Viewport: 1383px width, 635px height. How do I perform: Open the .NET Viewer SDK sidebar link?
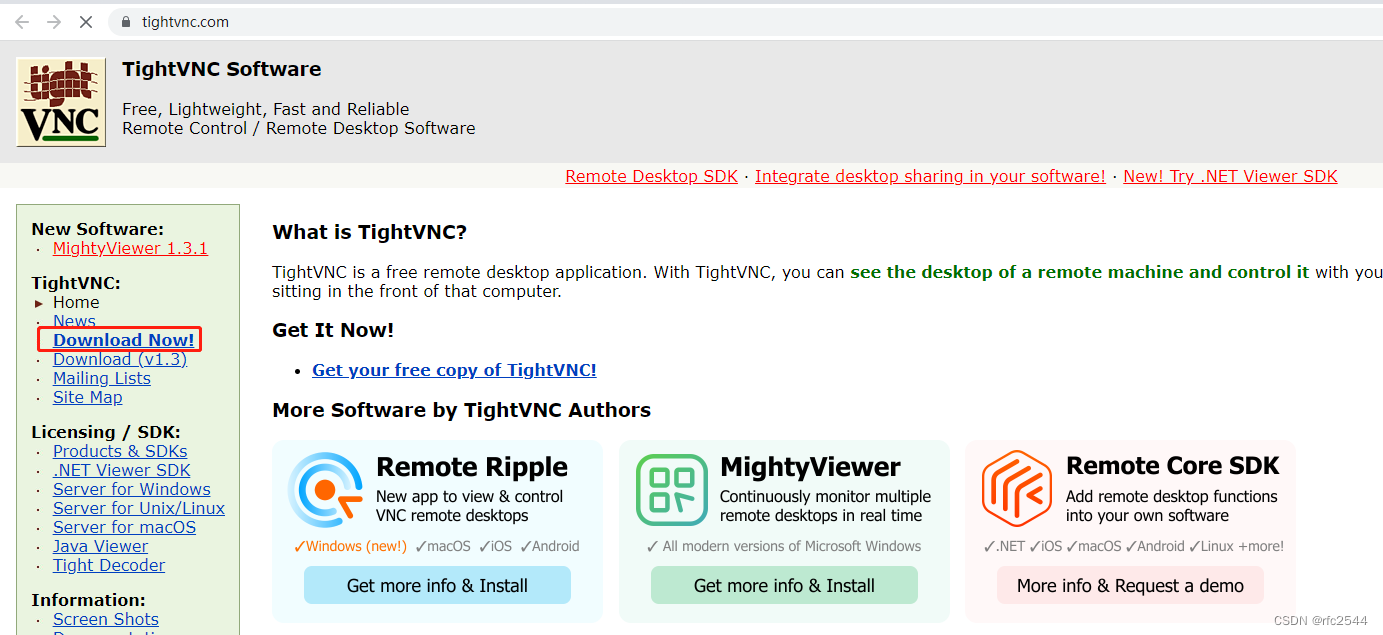point(122,470)
